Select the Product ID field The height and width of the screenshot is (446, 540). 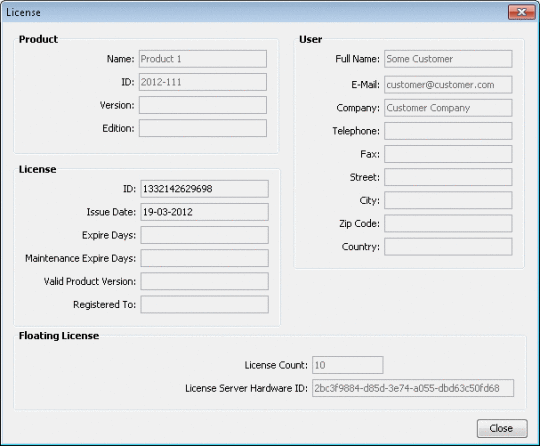point(203,82)
